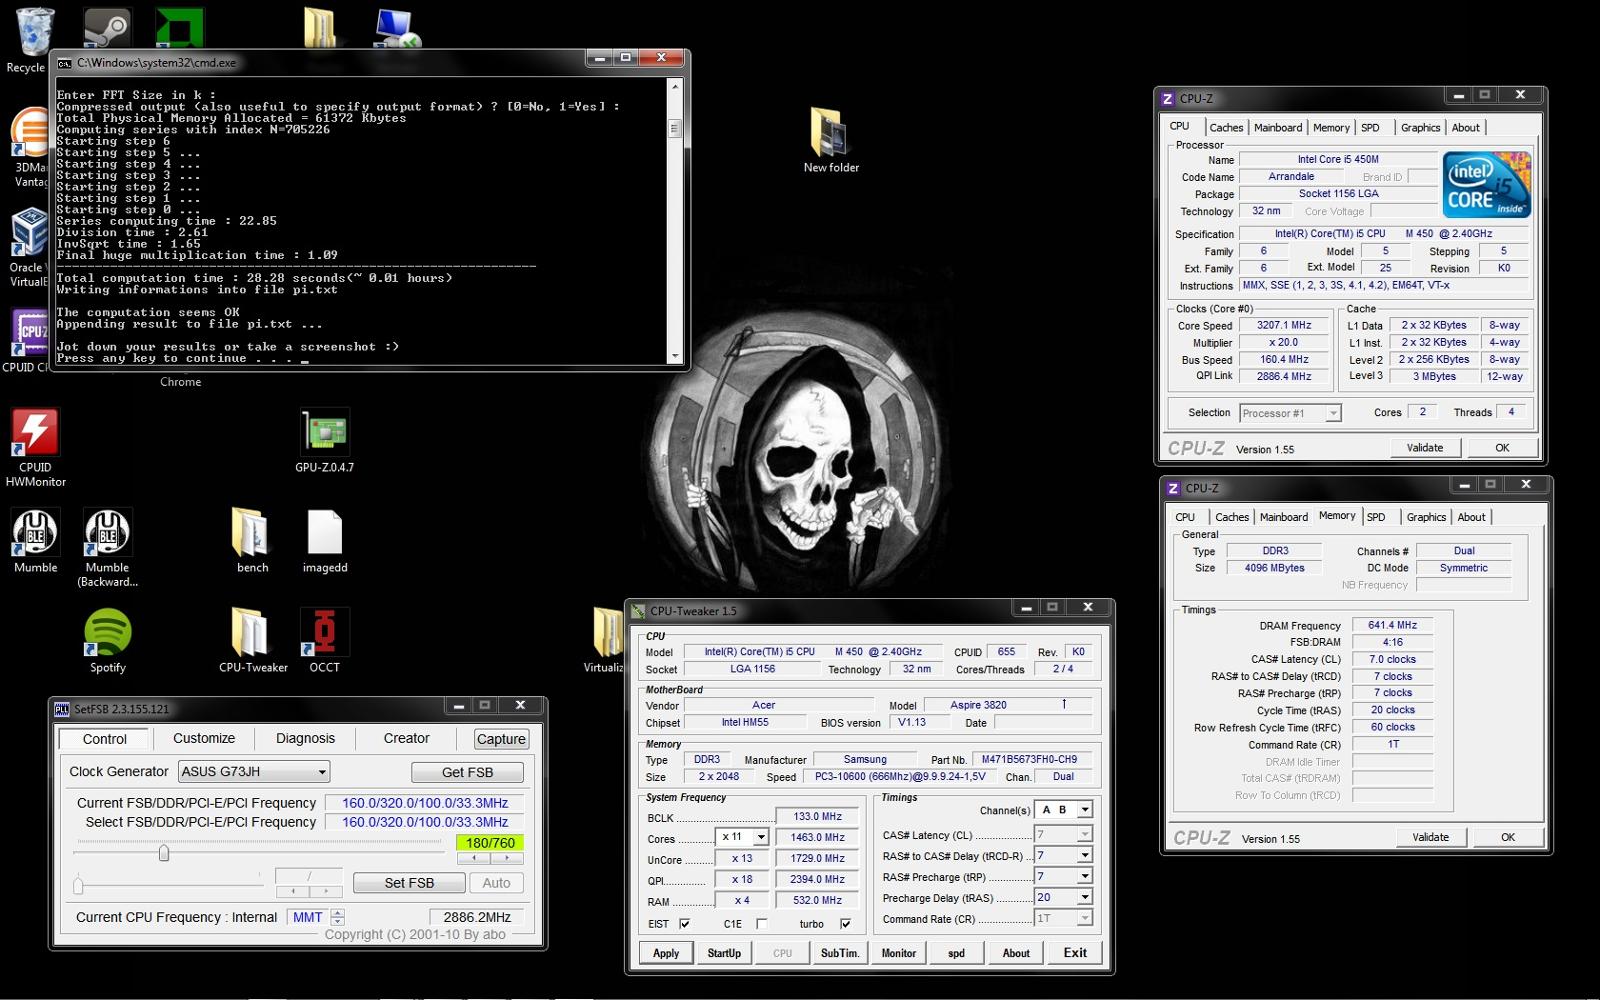The width and height of the screenshot is (1600, 1000).
Task: Click the Exit button in CPU-Tweaker
Action: tap(1075, 953)
